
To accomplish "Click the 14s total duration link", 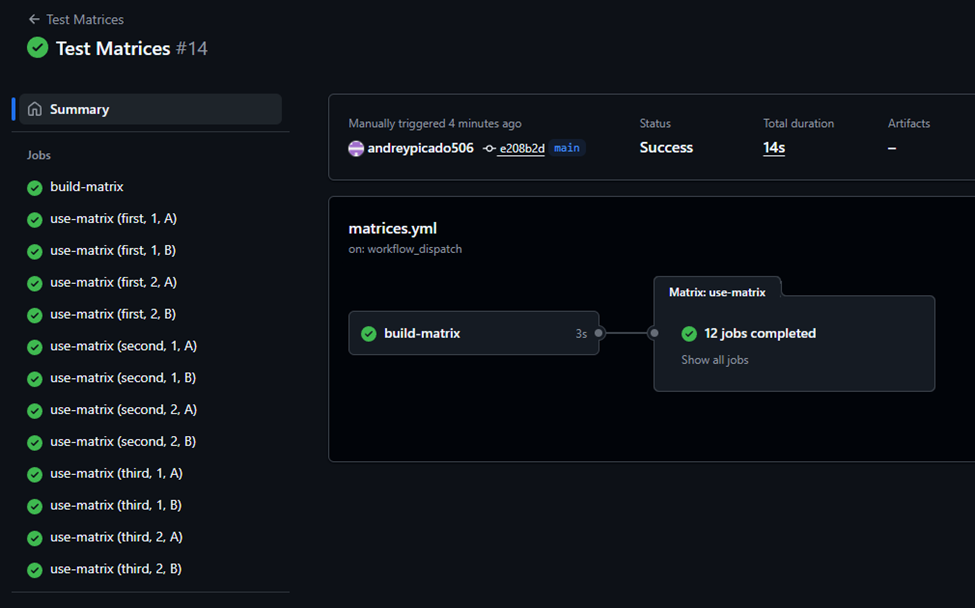I will point(773,148).
